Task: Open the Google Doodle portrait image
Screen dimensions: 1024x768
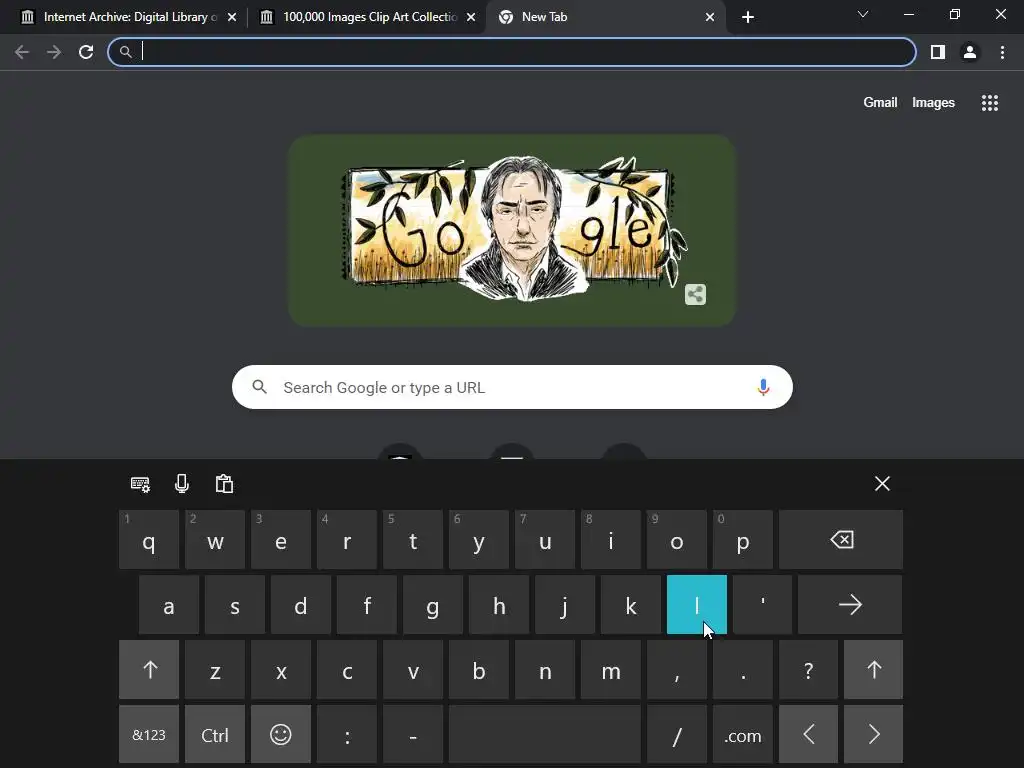Action: point(513,229)
